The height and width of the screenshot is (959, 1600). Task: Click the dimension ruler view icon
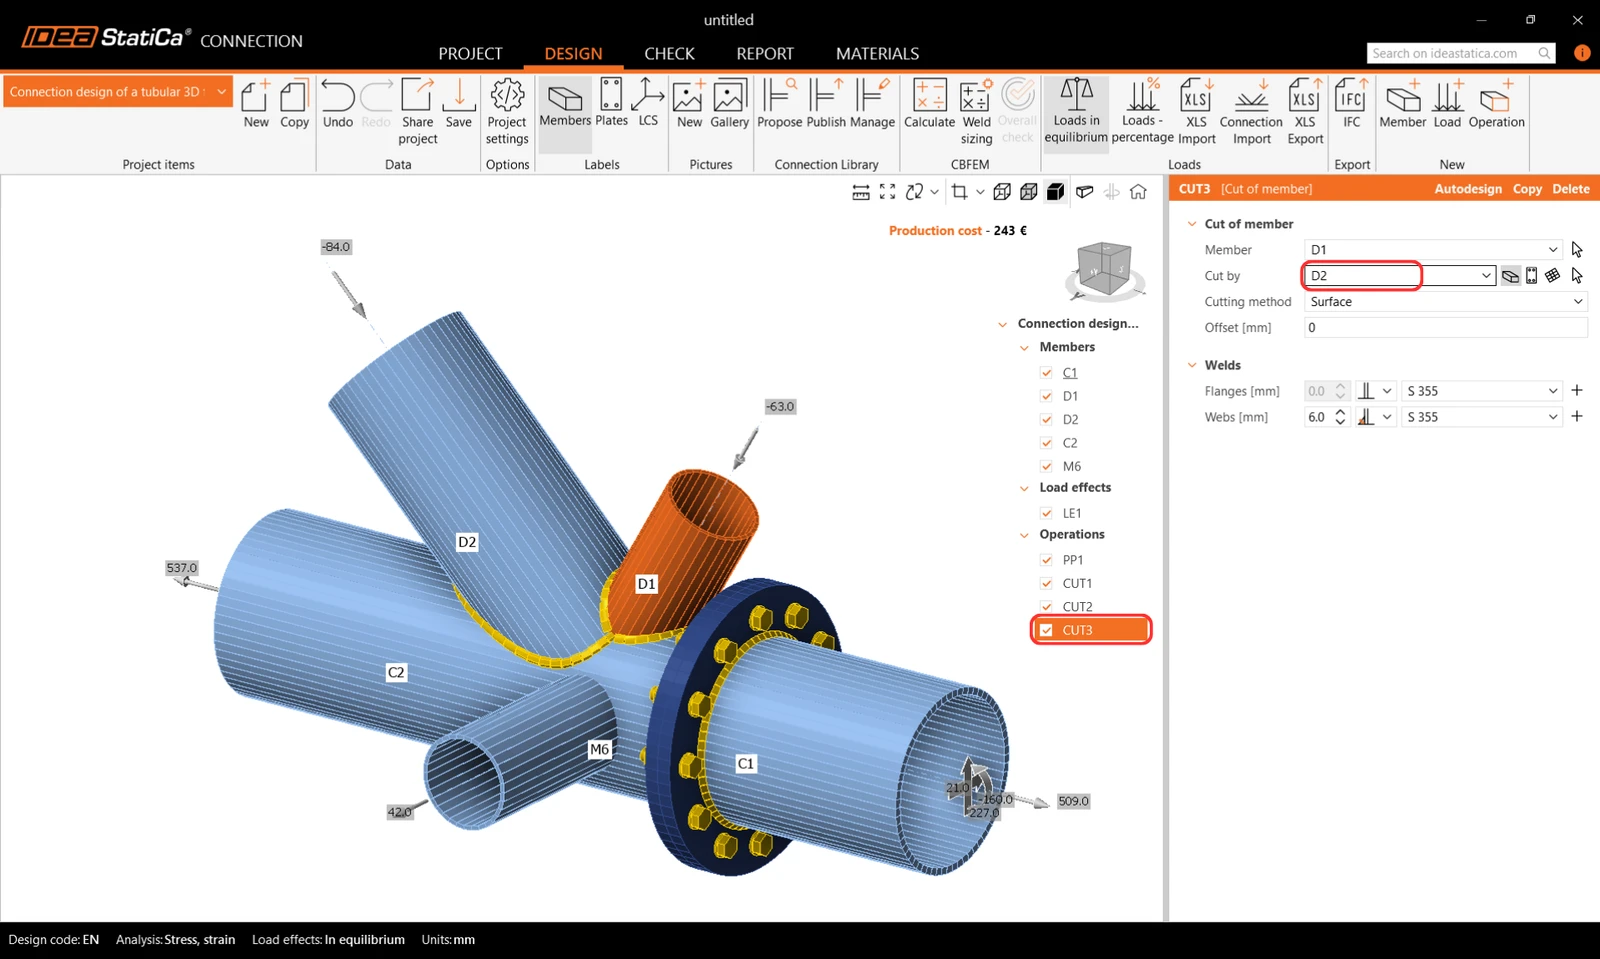[x=860, y=192]
